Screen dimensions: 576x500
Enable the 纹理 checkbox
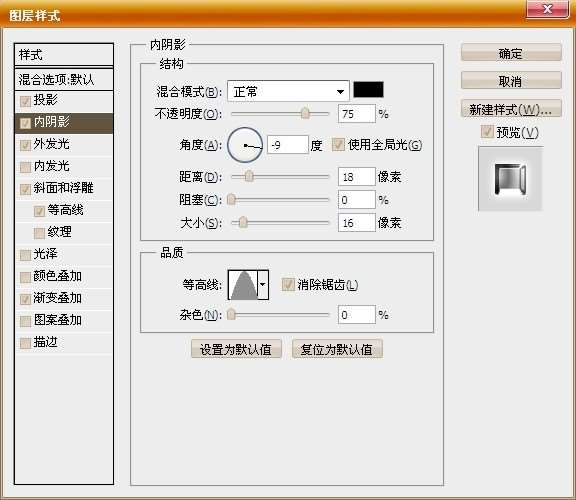point(39,233)
